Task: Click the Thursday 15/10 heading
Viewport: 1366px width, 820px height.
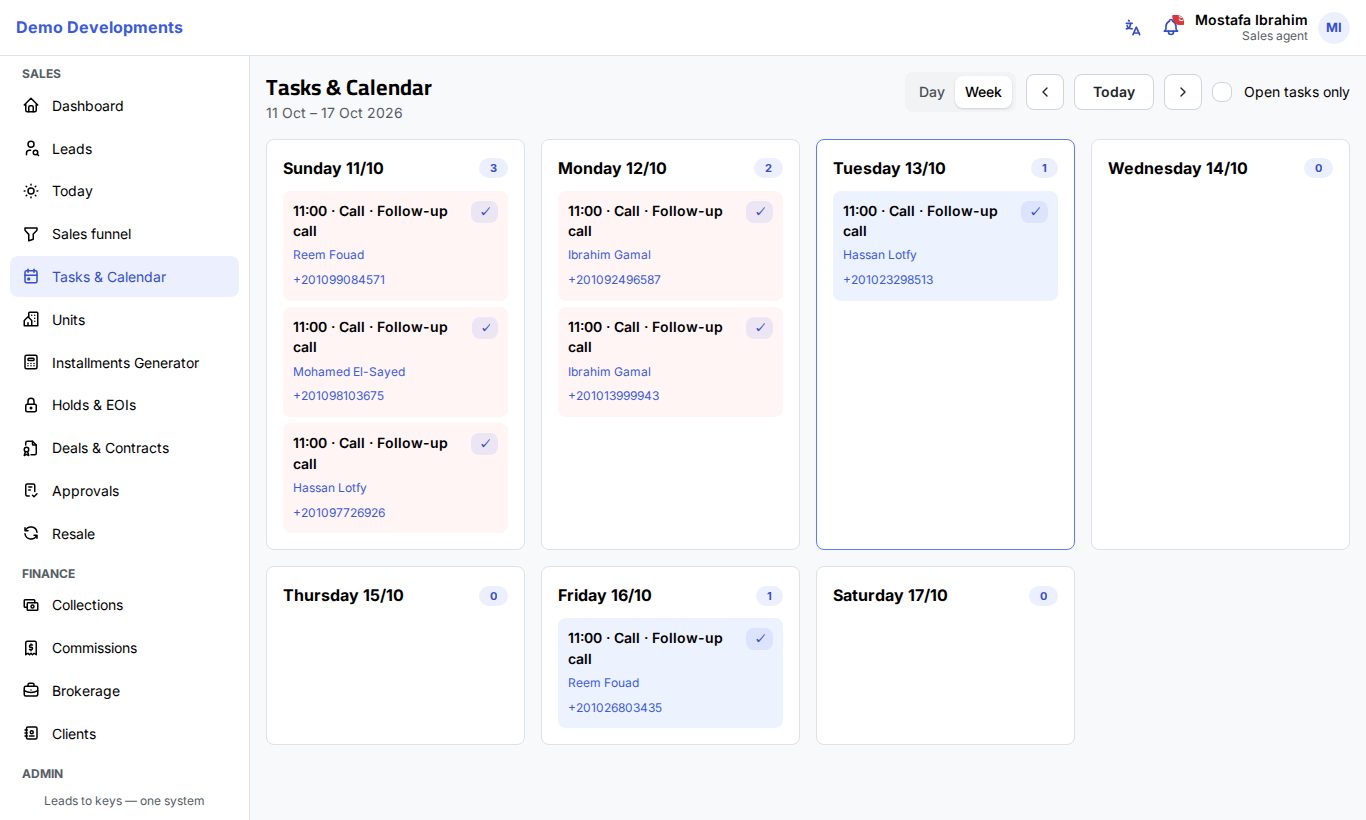Action: coord(343,596)
